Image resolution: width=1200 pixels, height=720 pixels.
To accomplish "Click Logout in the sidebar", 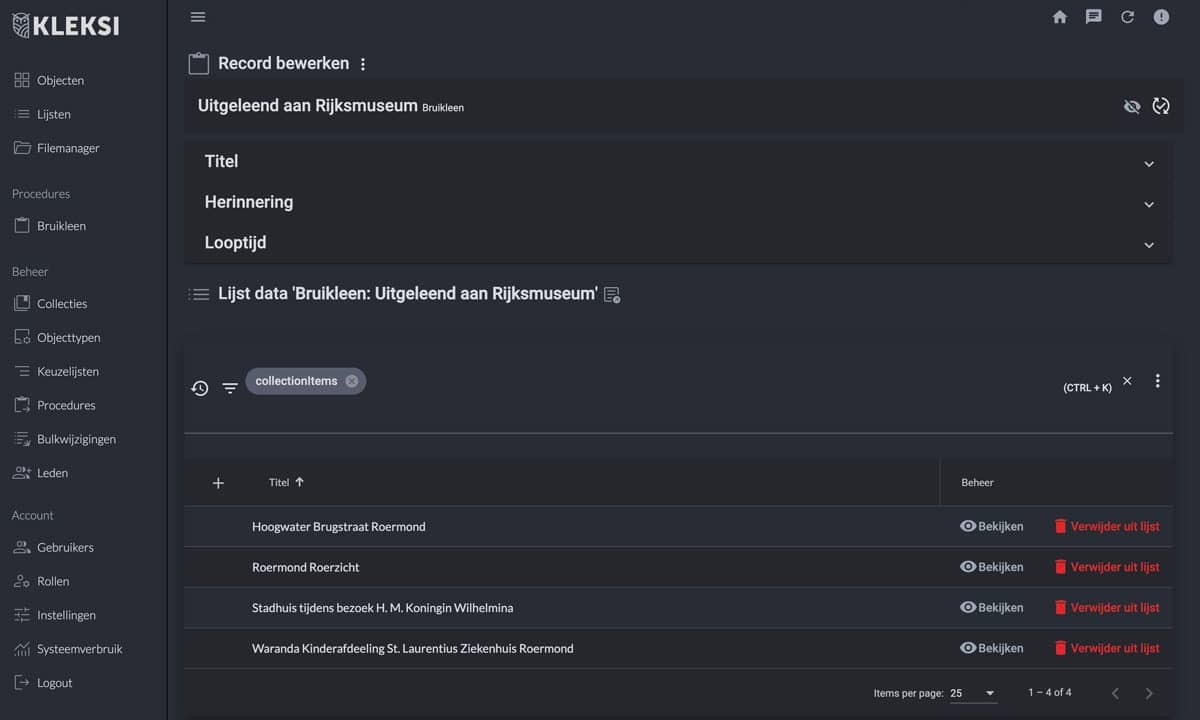I will [54, 683].
